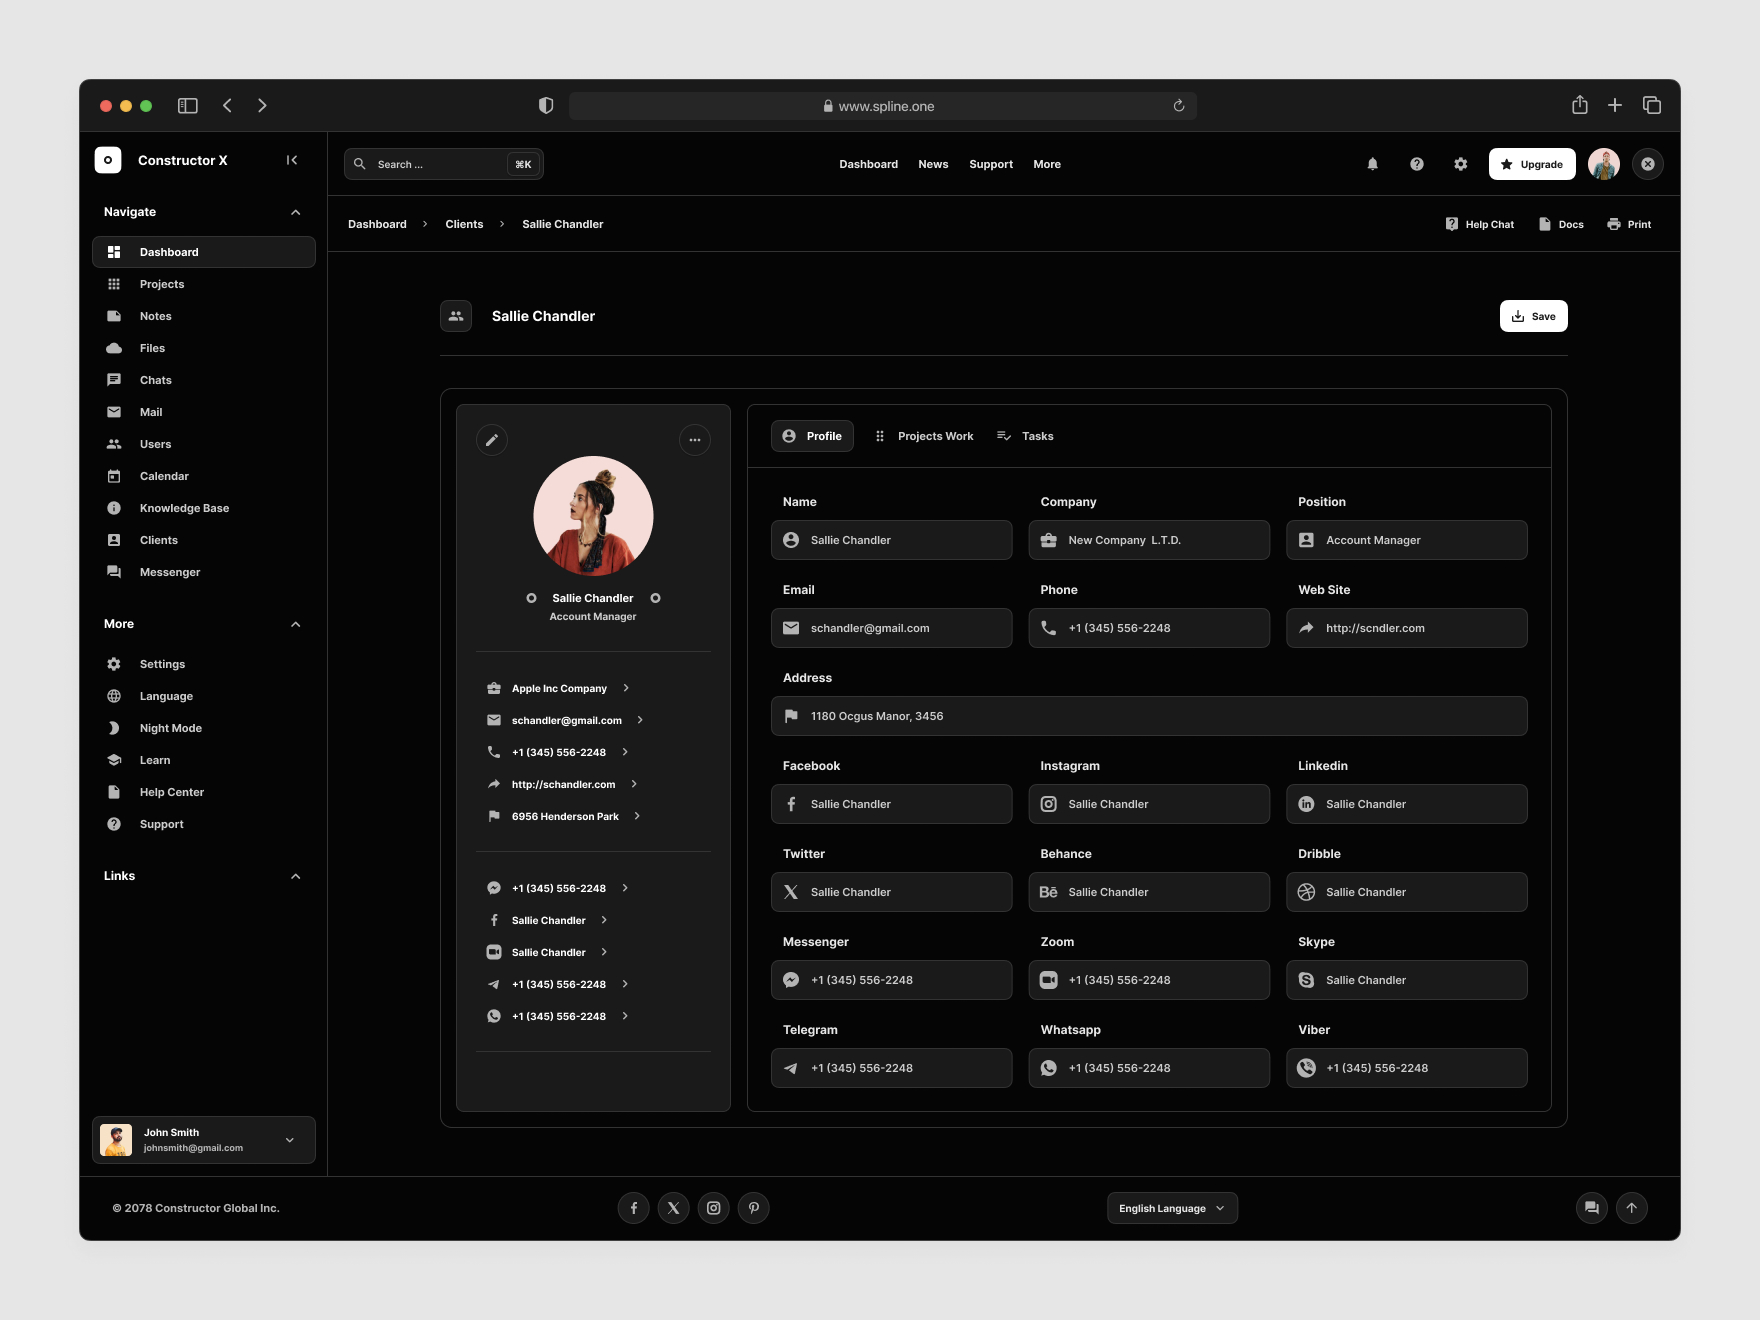Click the browser reload icon in address bar

(1179, 106)
